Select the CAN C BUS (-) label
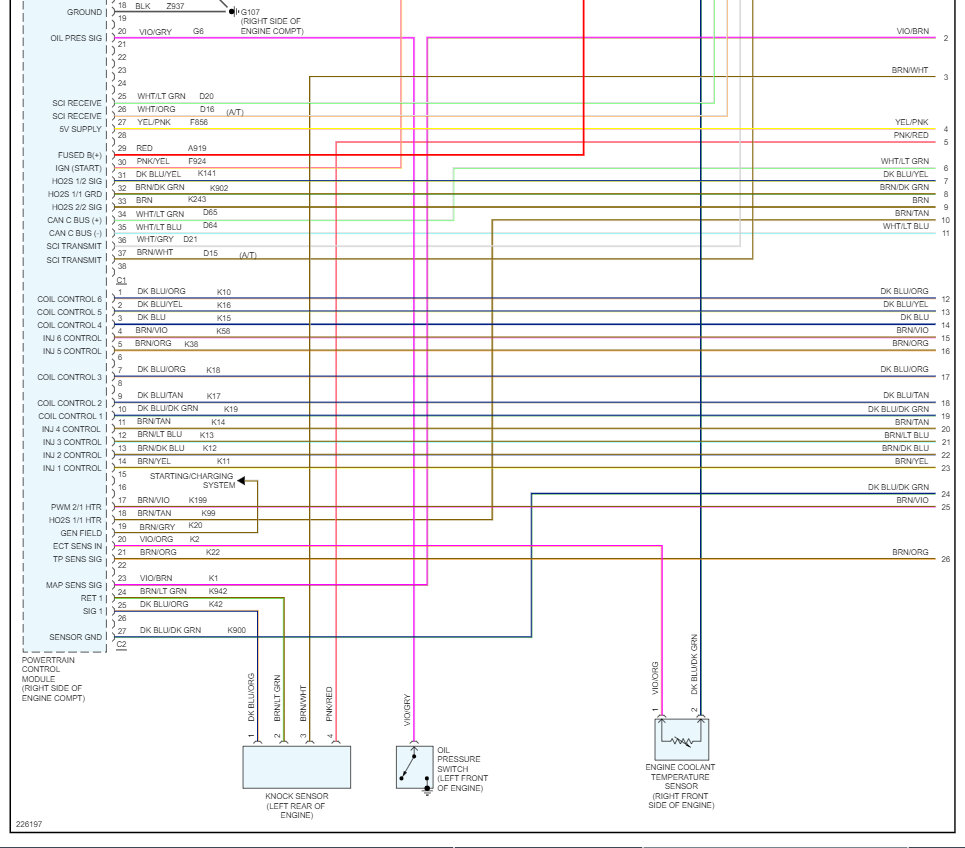Image resolution: width=965 pixels, height=848 pixels. pos(75,233)
